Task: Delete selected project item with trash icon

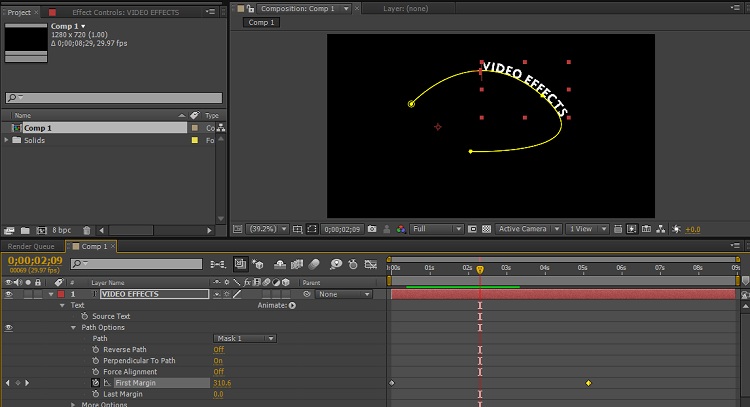Action: (87, 231)
